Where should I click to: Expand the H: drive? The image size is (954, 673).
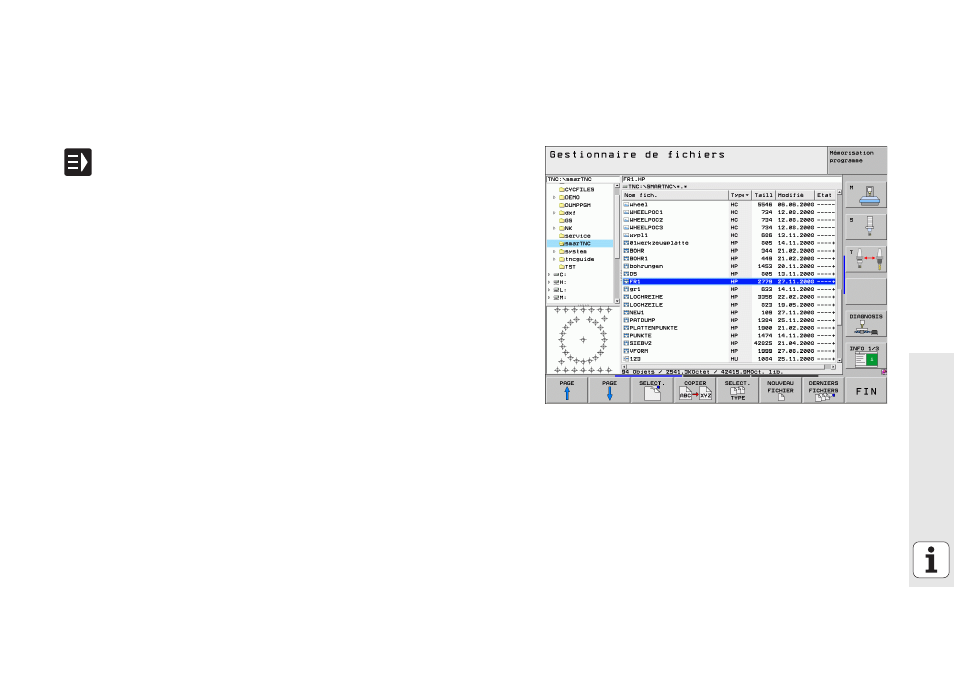[x=549, y=282]
